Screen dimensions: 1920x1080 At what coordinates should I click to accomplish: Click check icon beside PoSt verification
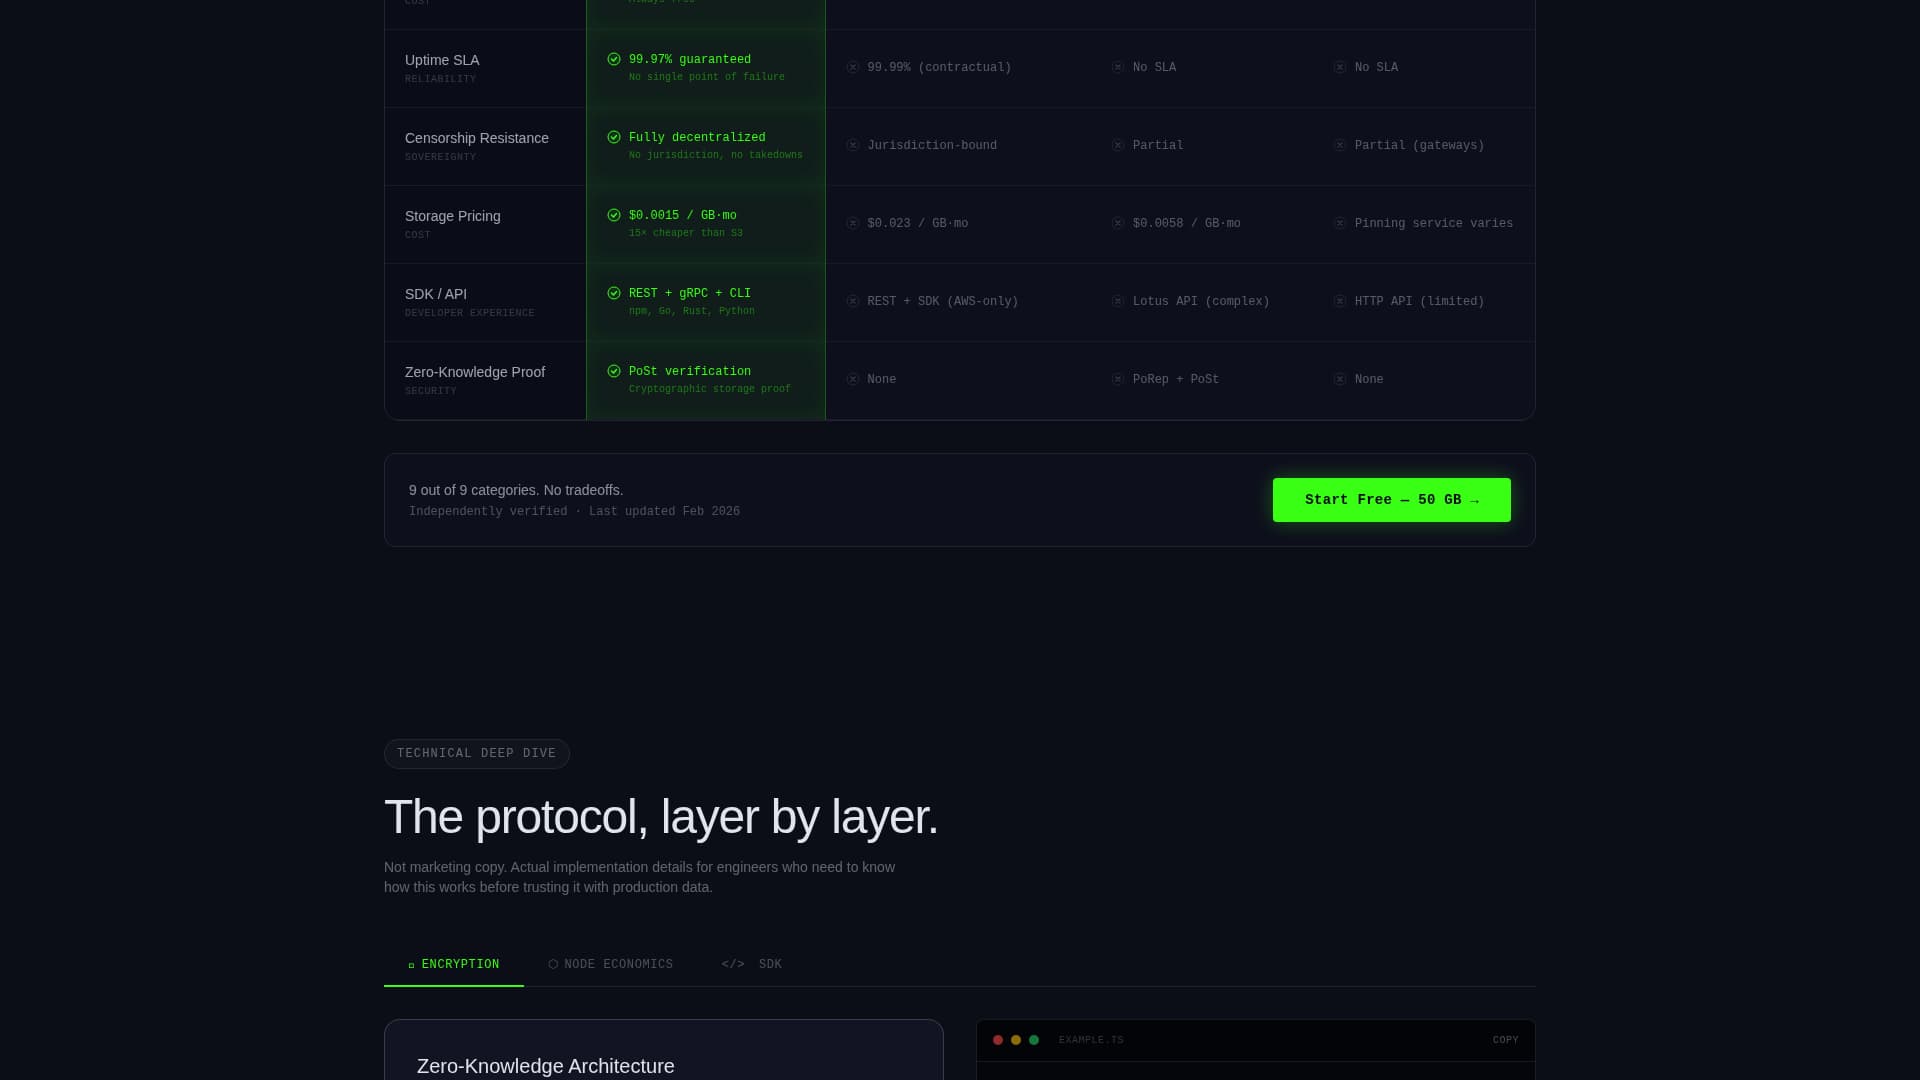(614, 371)
